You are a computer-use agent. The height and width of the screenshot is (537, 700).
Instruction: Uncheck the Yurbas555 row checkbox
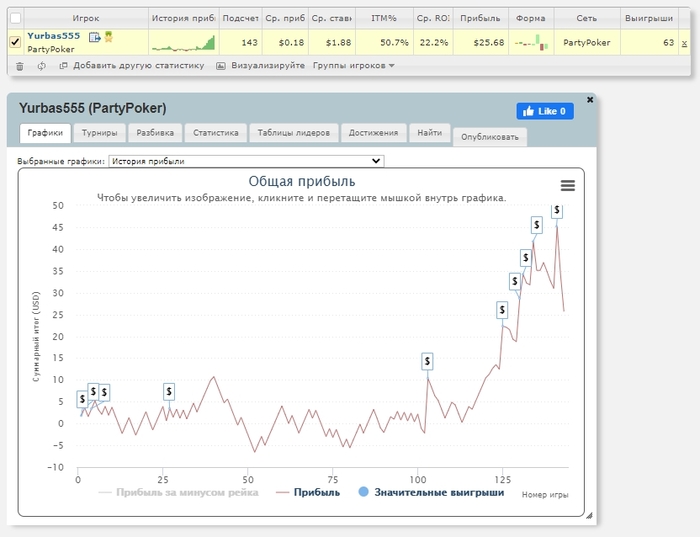(x=15, y=42)
